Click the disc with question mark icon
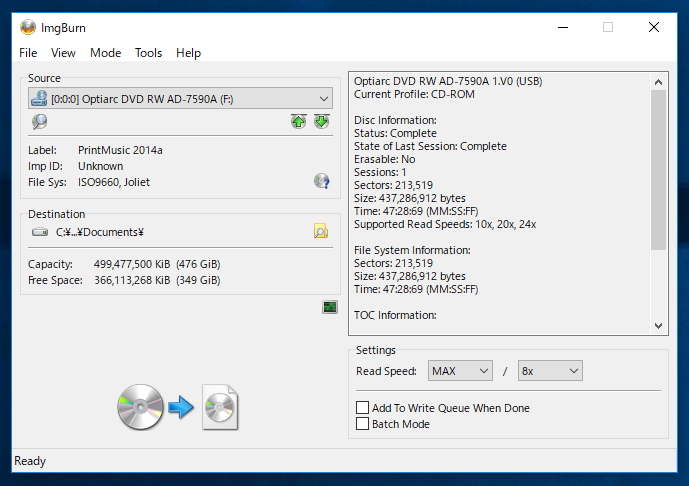Screen dimensions: 689x486 [322, 181]
